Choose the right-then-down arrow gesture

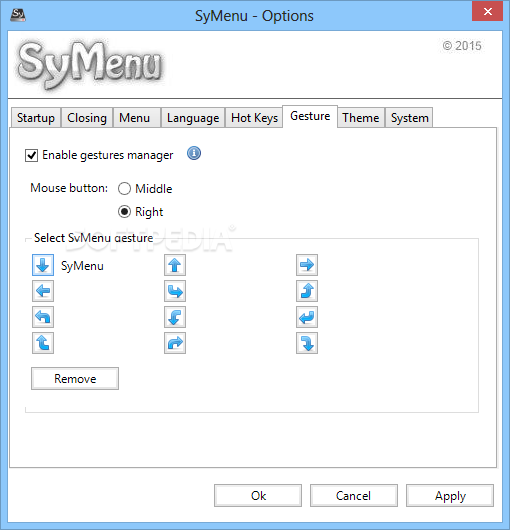point(307,343)
